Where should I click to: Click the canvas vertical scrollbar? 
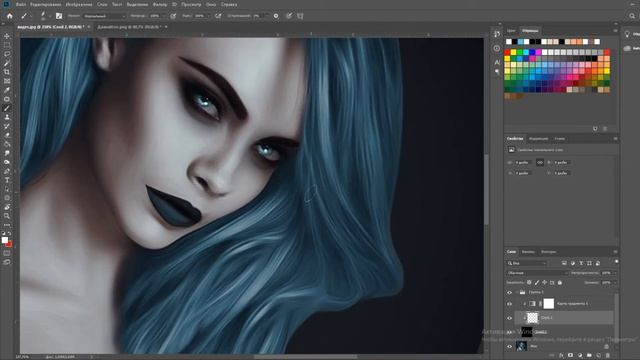pos(486,189)
